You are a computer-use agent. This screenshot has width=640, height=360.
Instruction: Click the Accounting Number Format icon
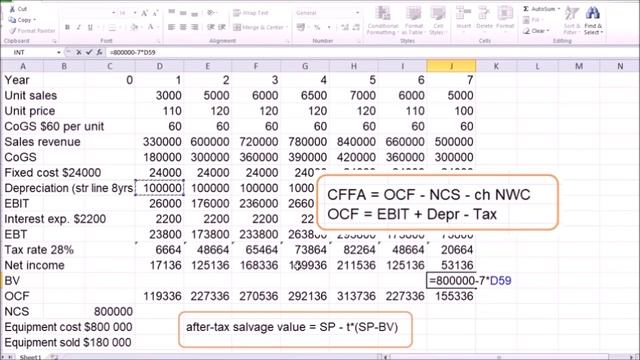[x=301, y=27]
